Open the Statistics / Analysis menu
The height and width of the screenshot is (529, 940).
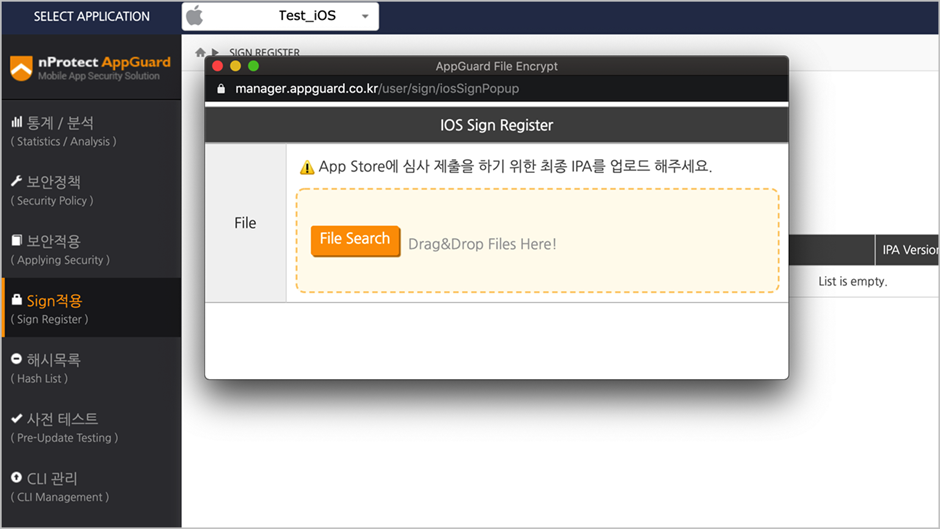91,131
